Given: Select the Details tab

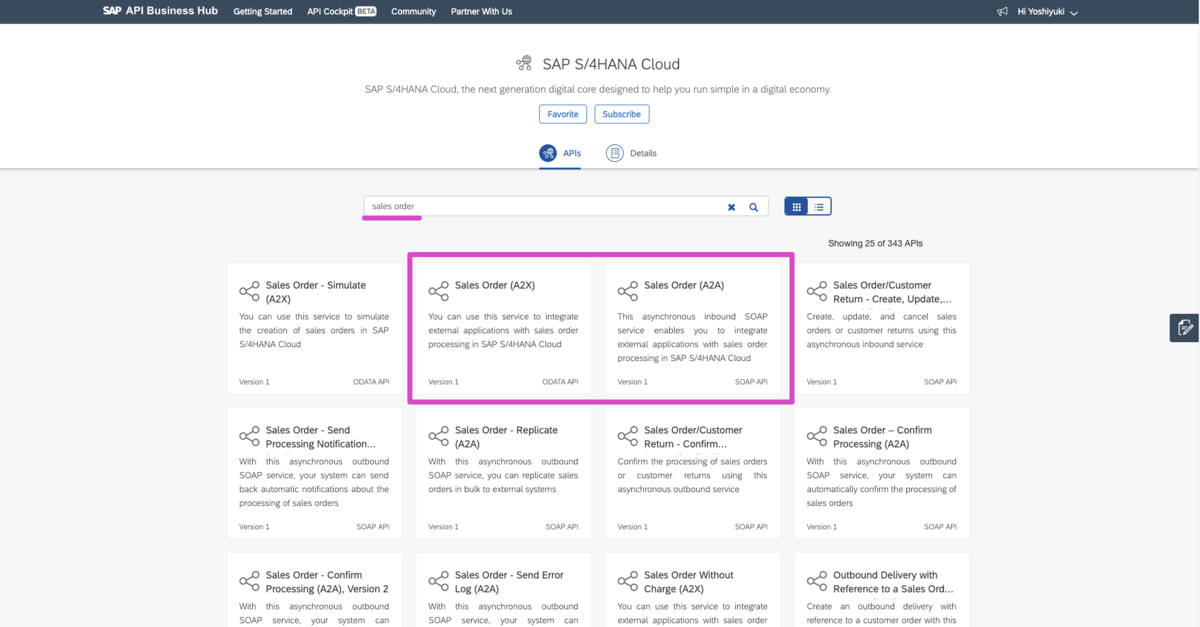Looking at the screenshot, I should (x=631, y=153).
